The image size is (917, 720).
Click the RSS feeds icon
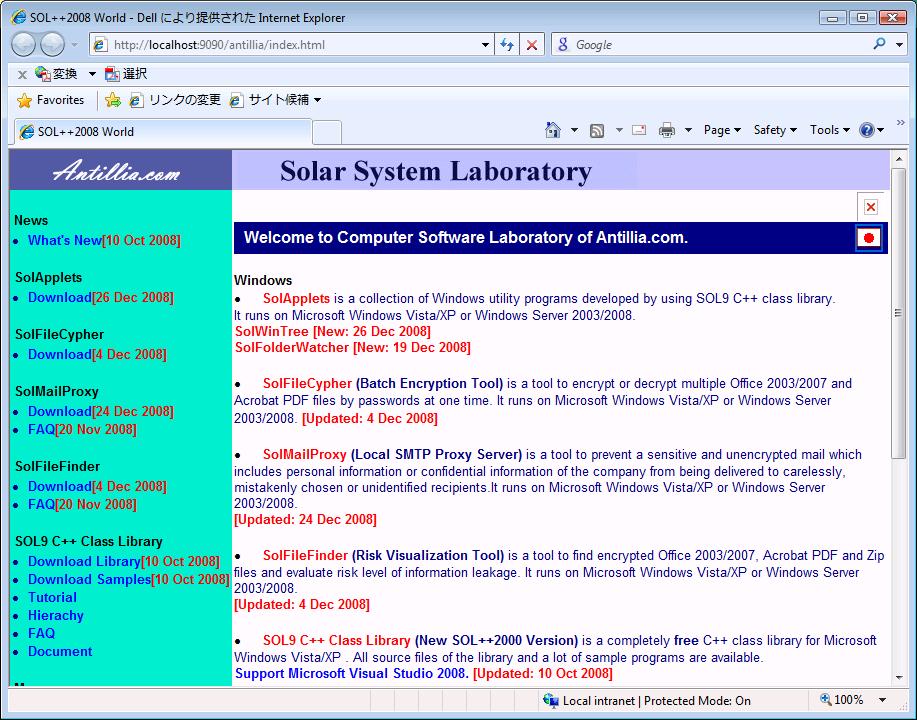pyautogui.click(x=597, y=130)
